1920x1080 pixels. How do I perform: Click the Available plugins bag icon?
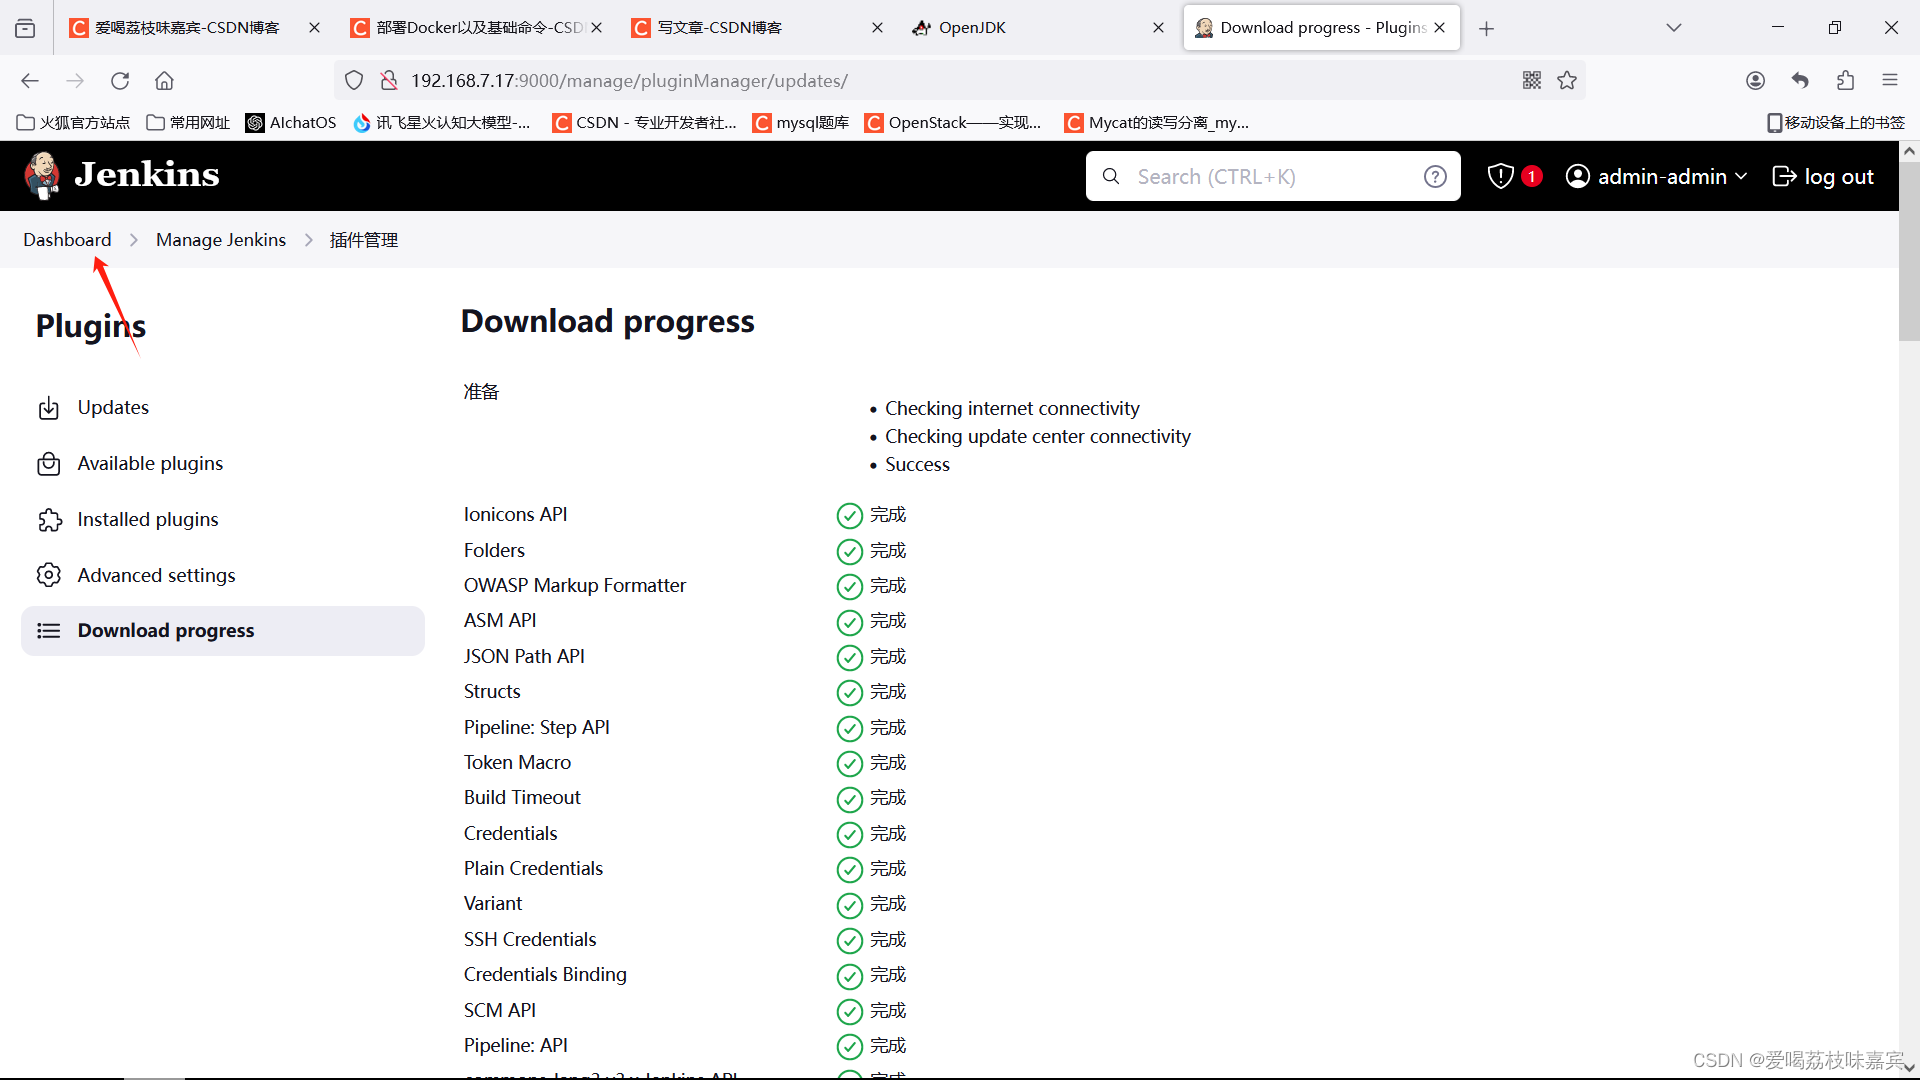49,464
